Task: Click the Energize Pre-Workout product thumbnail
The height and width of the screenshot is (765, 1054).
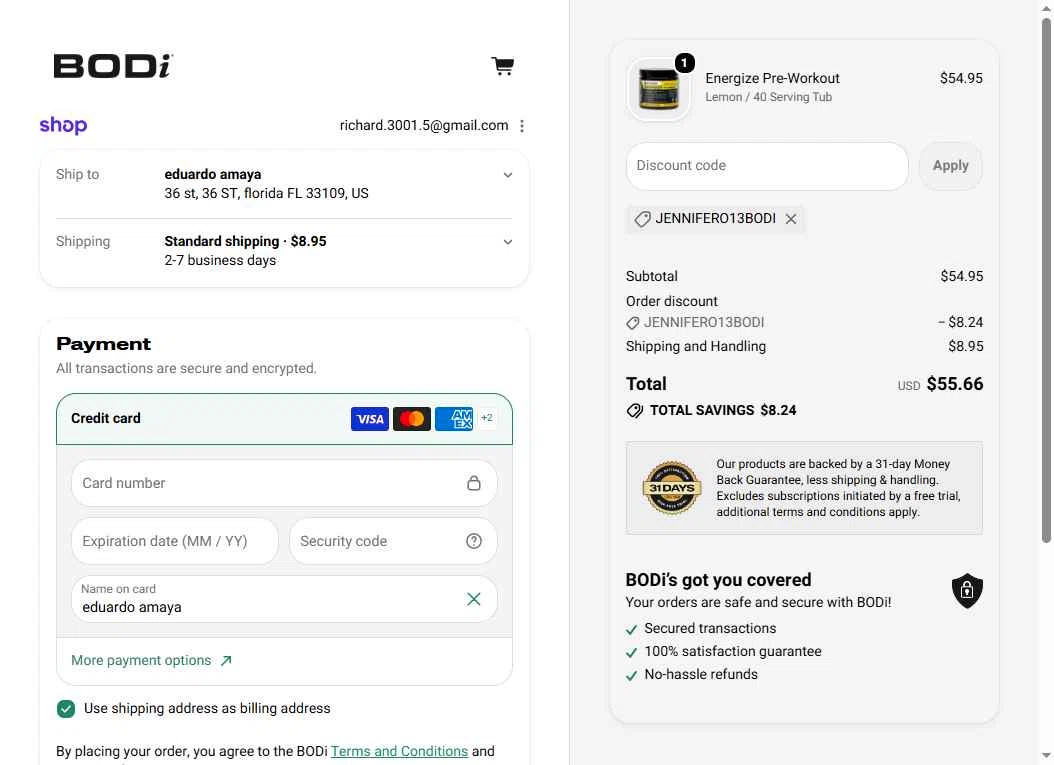Action: 659,89
